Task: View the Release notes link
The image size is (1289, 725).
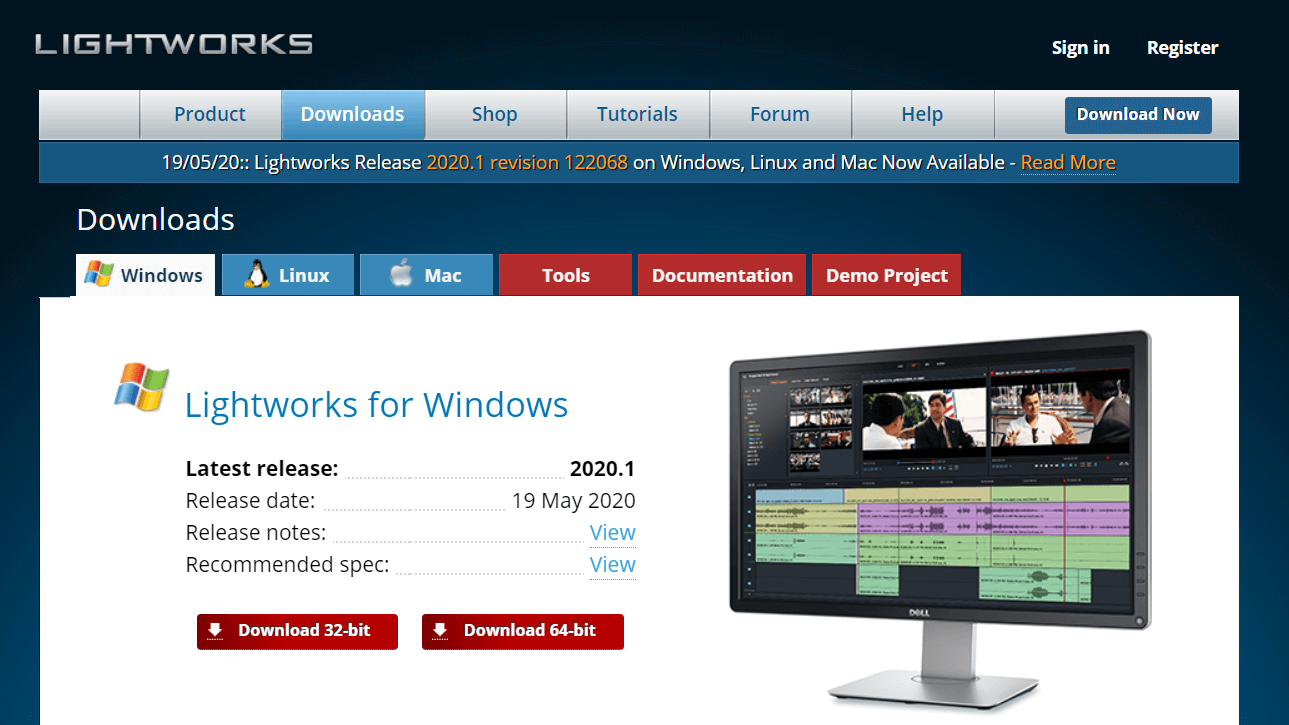Action: click(612, 533)
